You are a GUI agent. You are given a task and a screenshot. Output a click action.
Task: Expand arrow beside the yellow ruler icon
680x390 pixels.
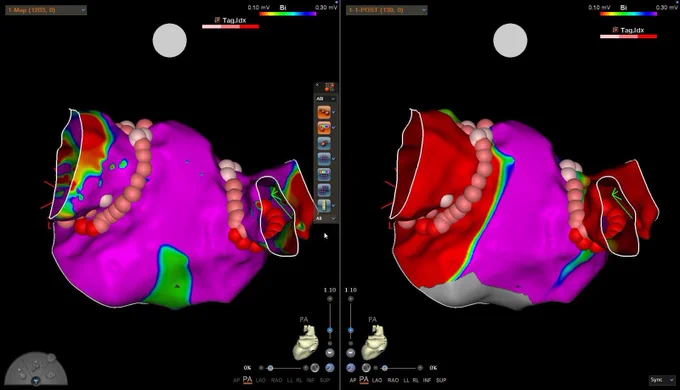click(x=333, y=206)
